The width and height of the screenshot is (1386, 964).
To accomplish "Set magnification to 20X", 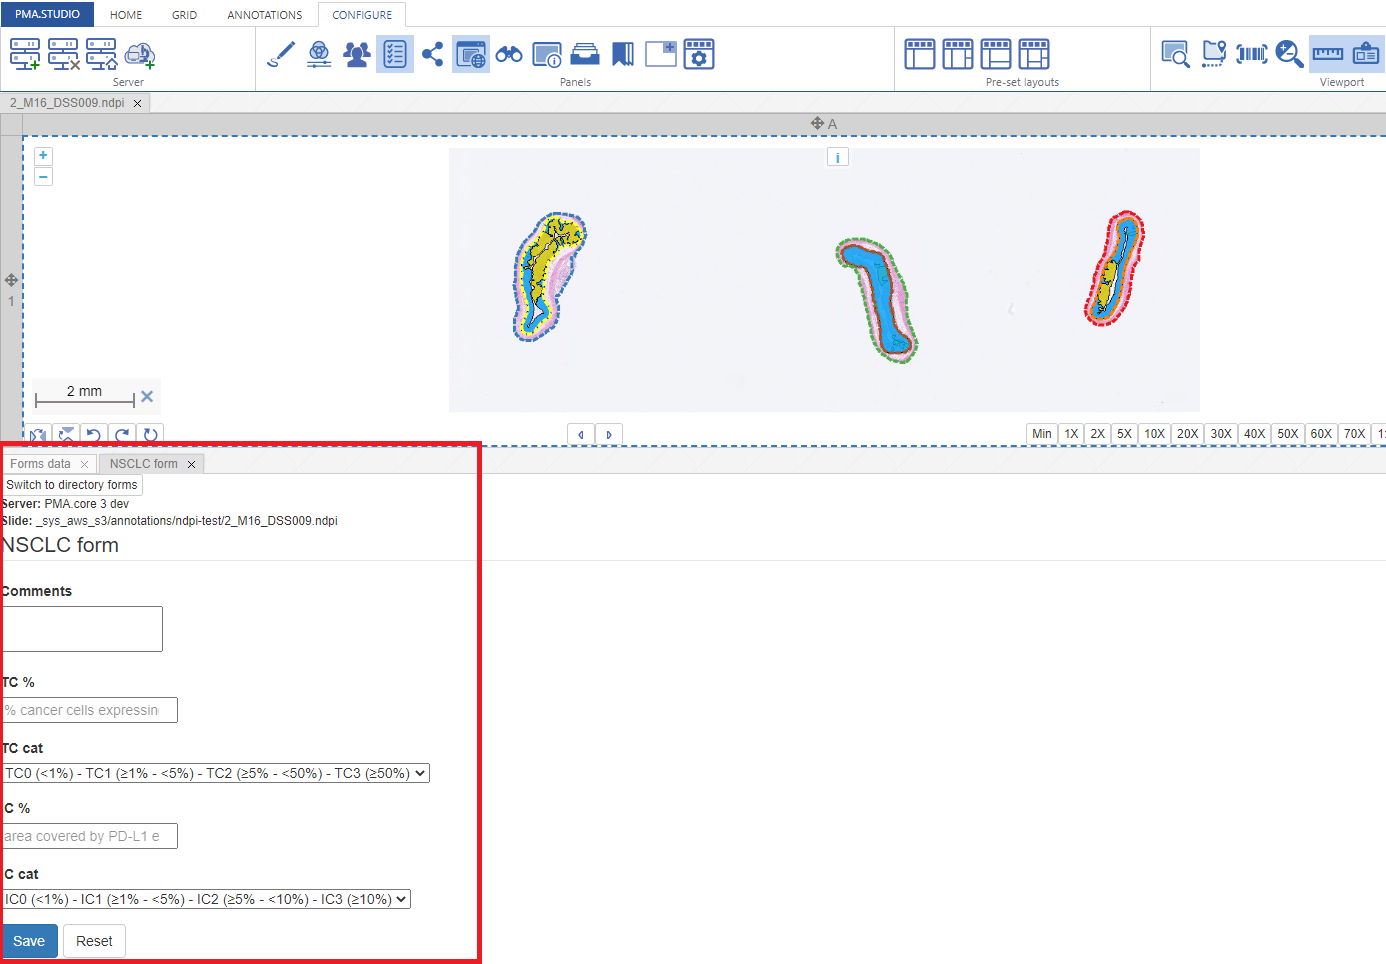I will (1187, 434).
